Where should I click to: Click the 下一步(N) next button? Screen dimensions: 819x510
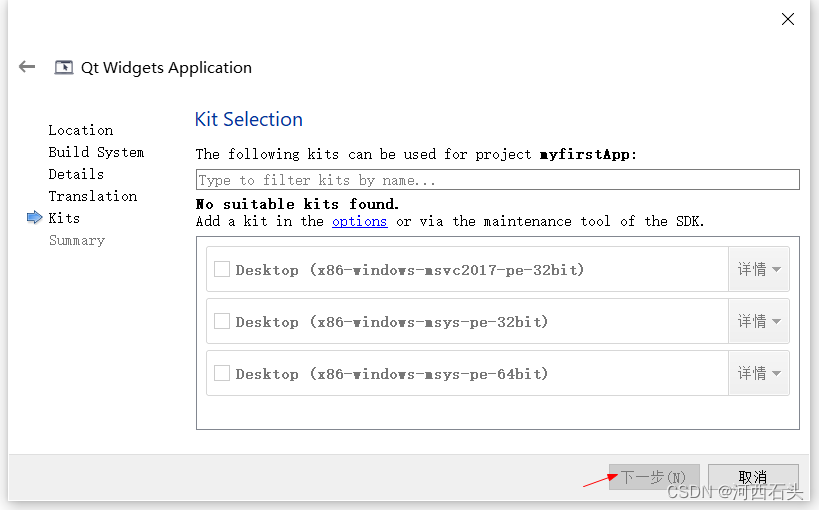[x=654, y=477]
